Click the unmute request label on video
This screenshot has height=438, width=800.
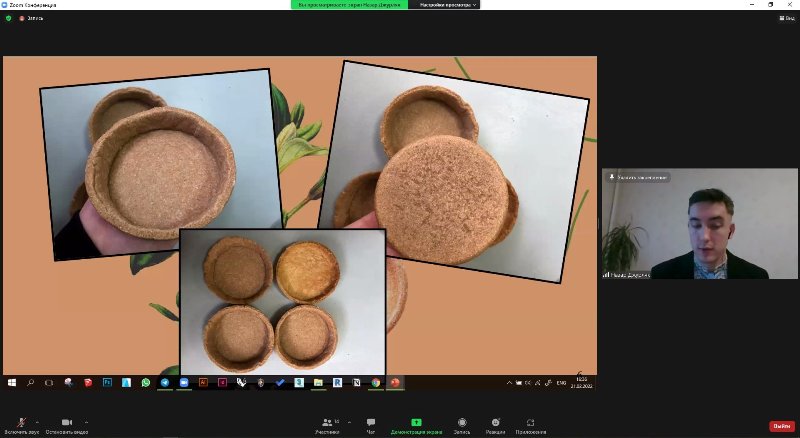[638, 177]
